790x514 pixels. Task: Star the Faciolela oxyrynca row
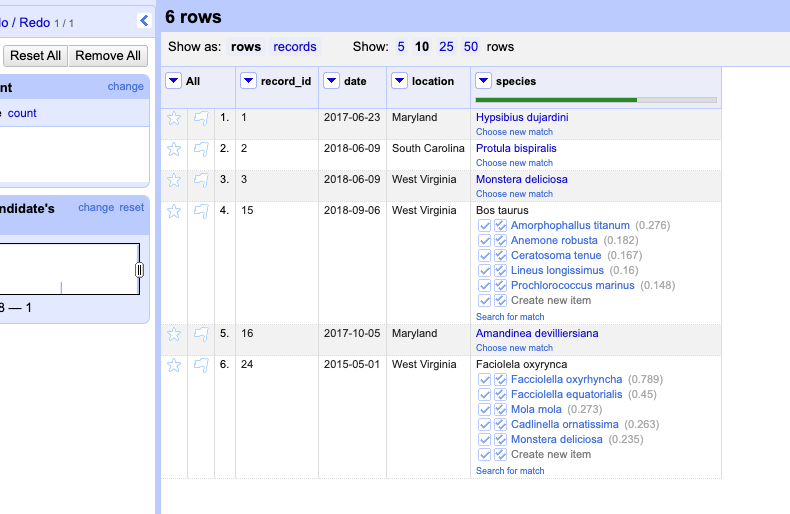(x=174, y=365)
